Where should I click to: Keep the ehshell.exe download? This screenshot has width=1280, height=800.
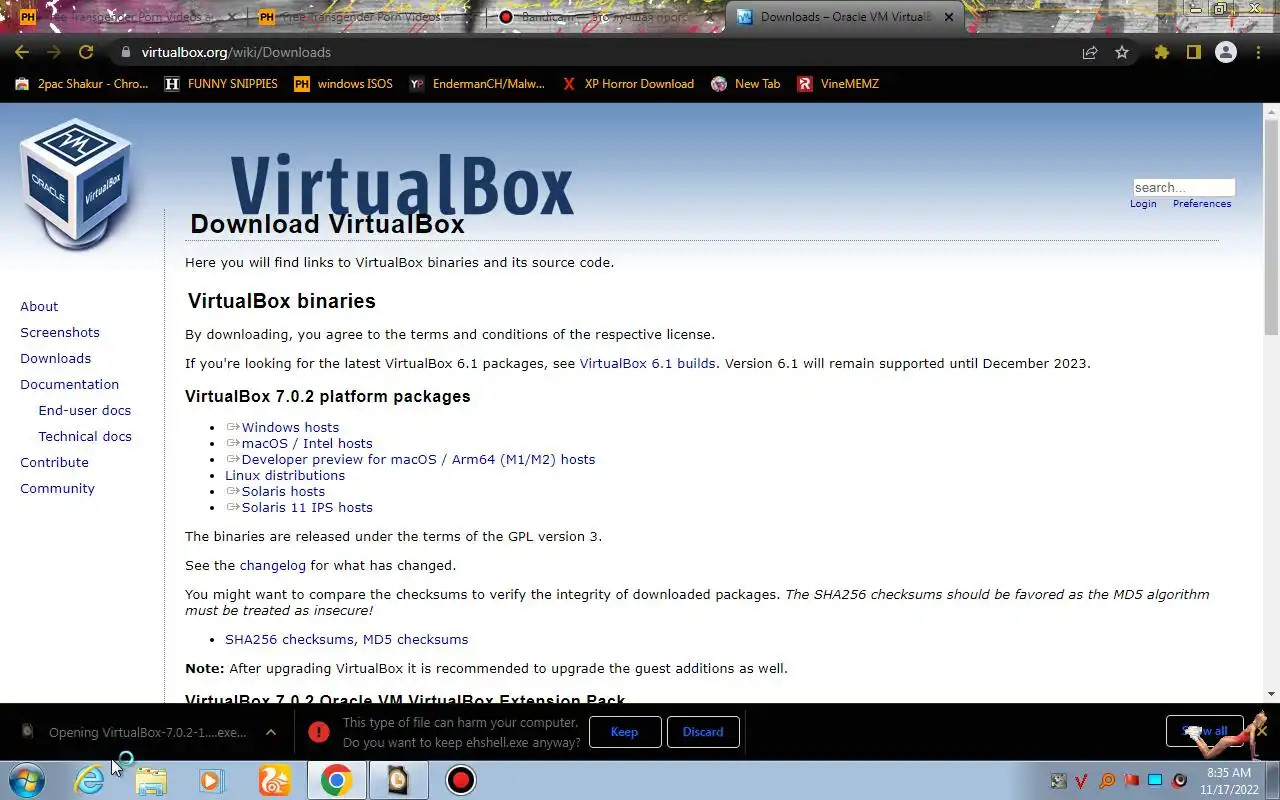[624, 732]
